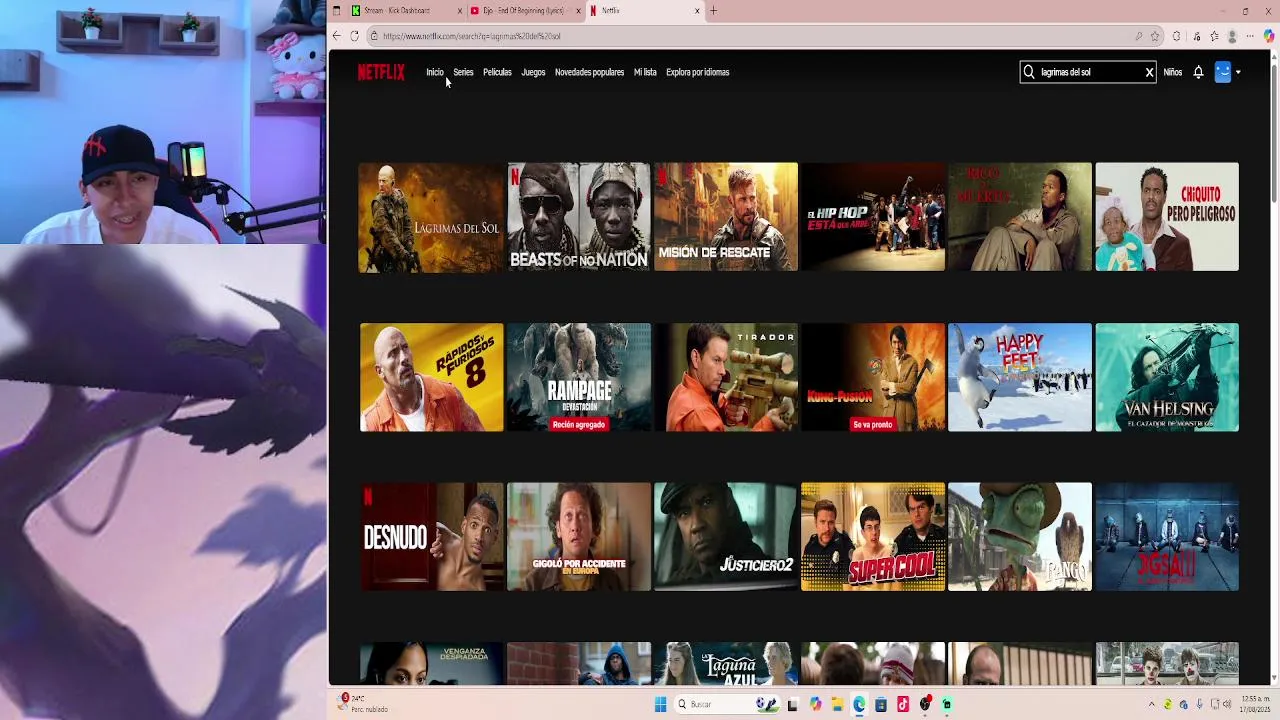Click the Netflix search input field
Screen dimensions: 1280x720
(1088, 72)
